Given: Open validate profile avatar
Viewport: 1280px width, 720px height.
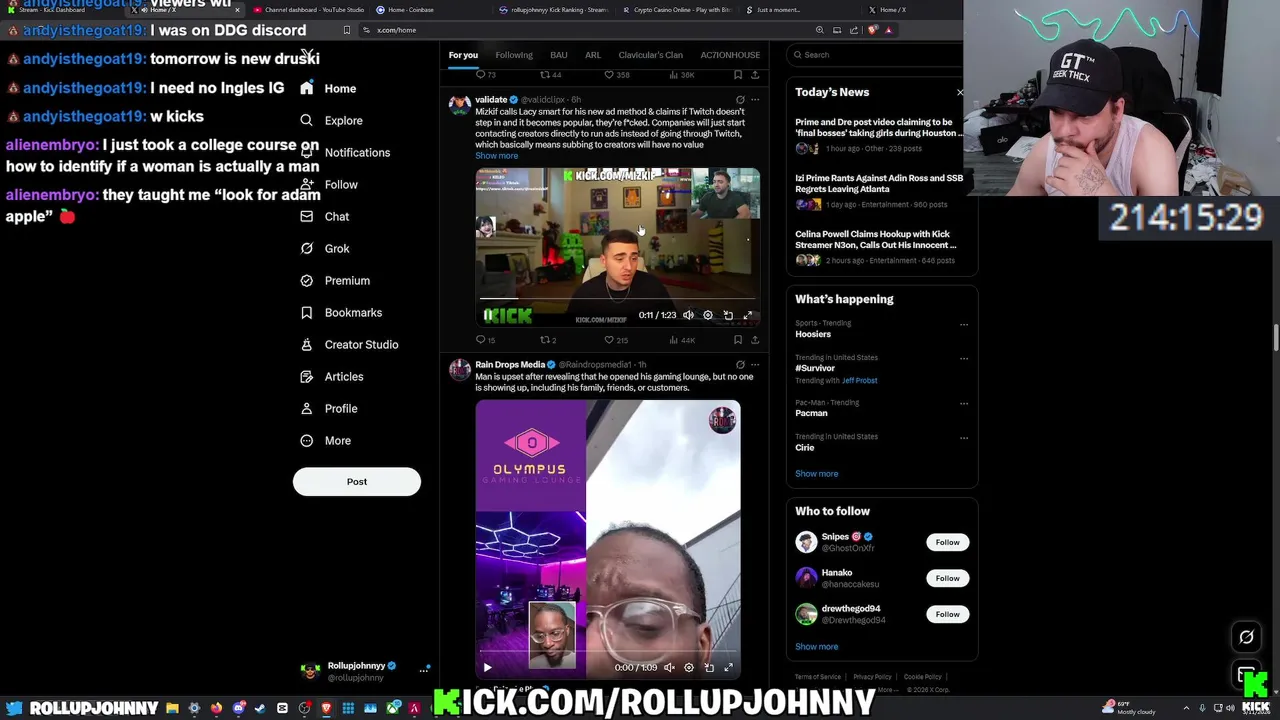Looking at the screenshot, I should 460,104.
